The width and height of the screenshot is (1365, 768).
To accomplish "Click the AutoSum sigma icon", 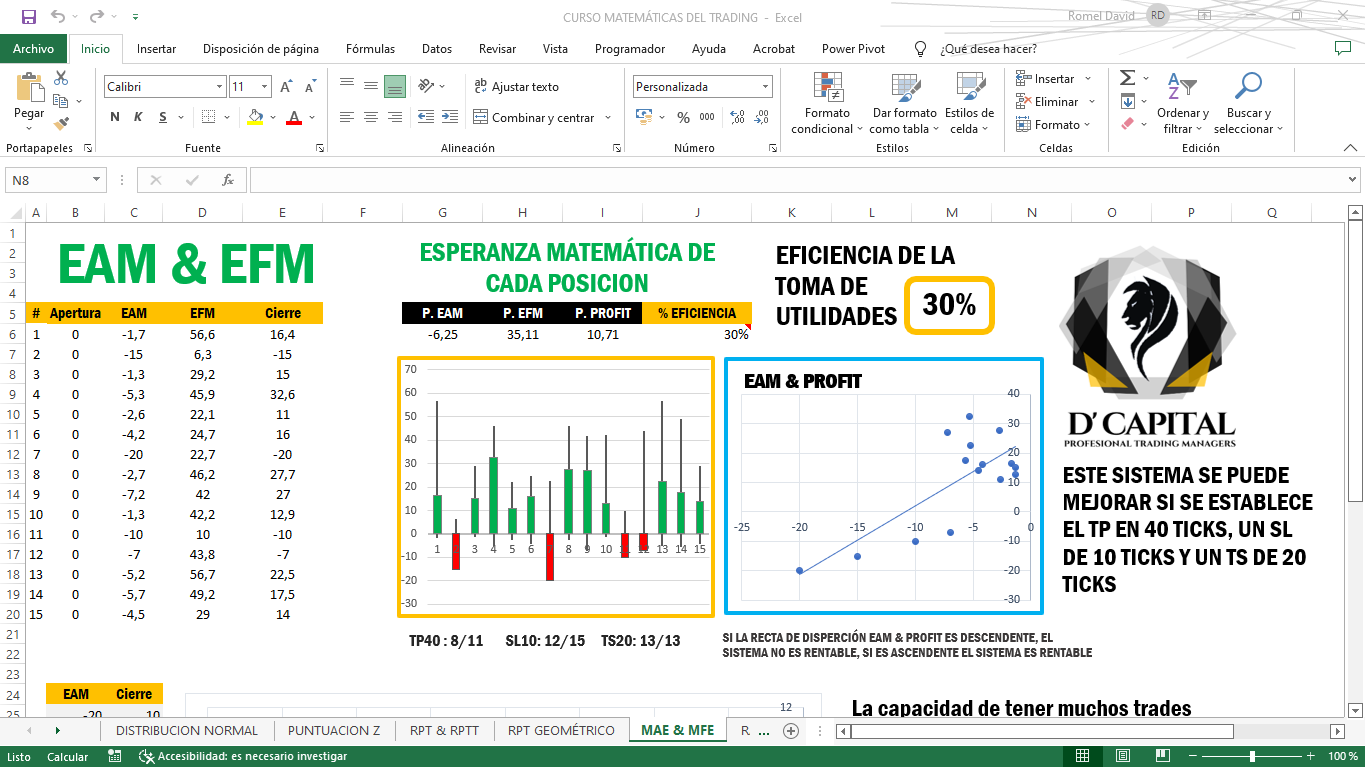I will (x=1128, y=78).
